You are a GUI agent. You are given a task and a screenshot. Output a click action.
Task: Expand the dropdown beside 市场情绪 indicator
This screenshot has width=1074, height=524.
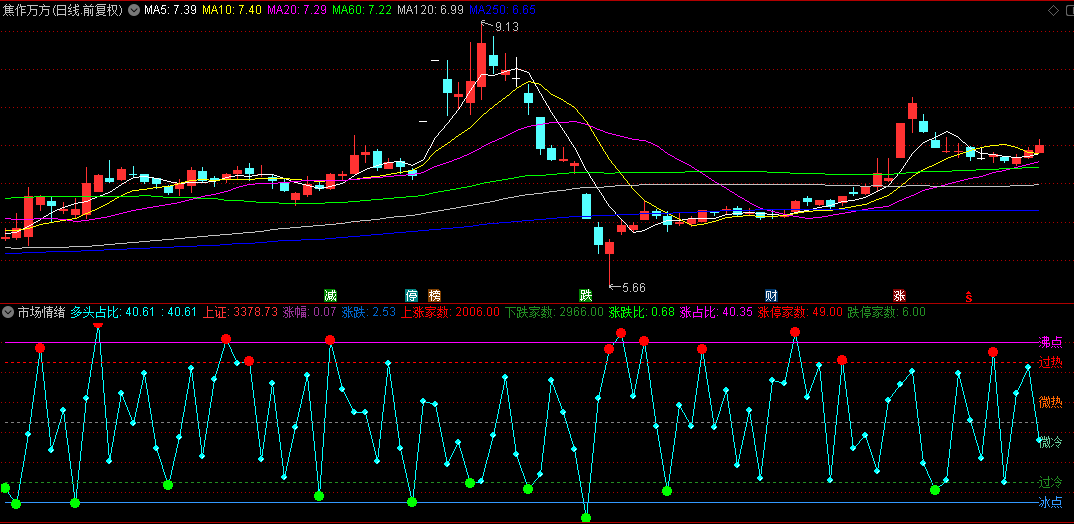8,312
